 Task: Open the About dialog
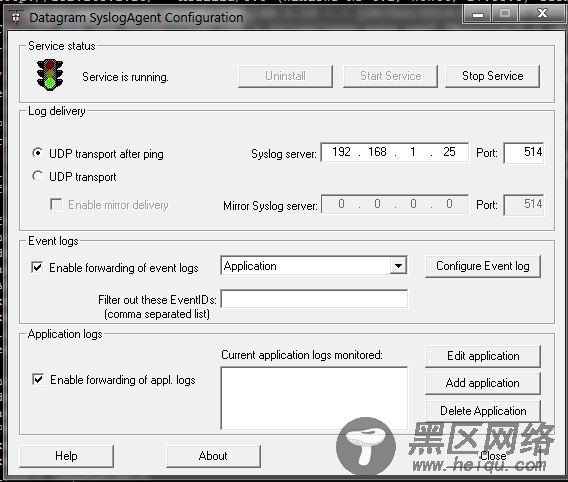click(x=213, y=456)
